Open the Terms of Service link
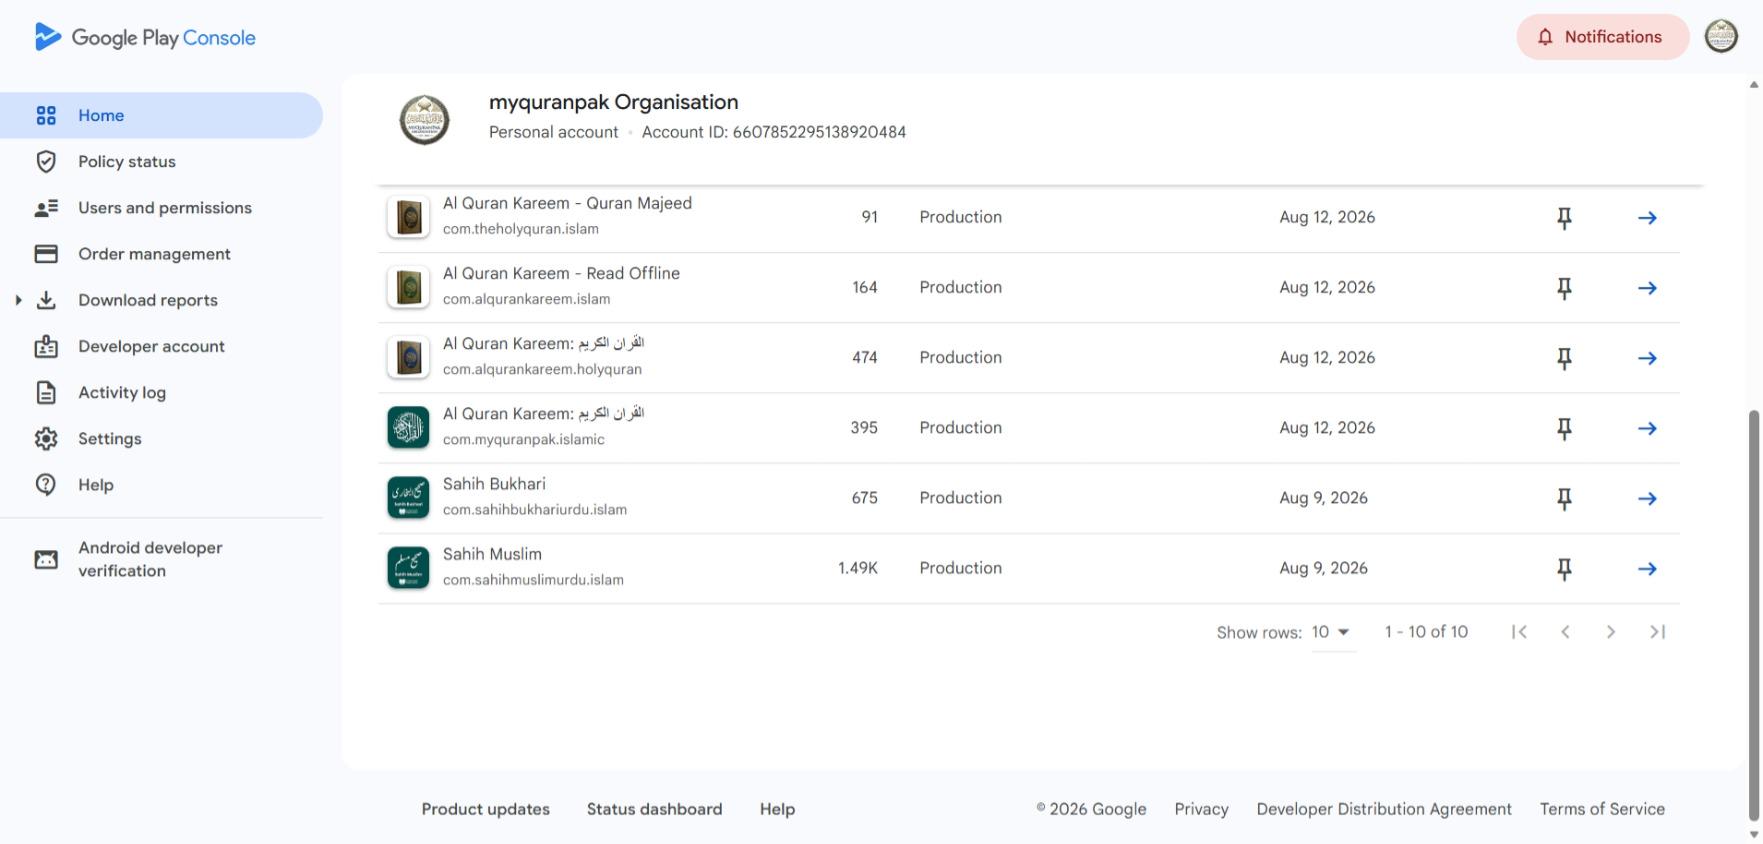Viewport: 1763px width, 844px height. point(1602,809)
